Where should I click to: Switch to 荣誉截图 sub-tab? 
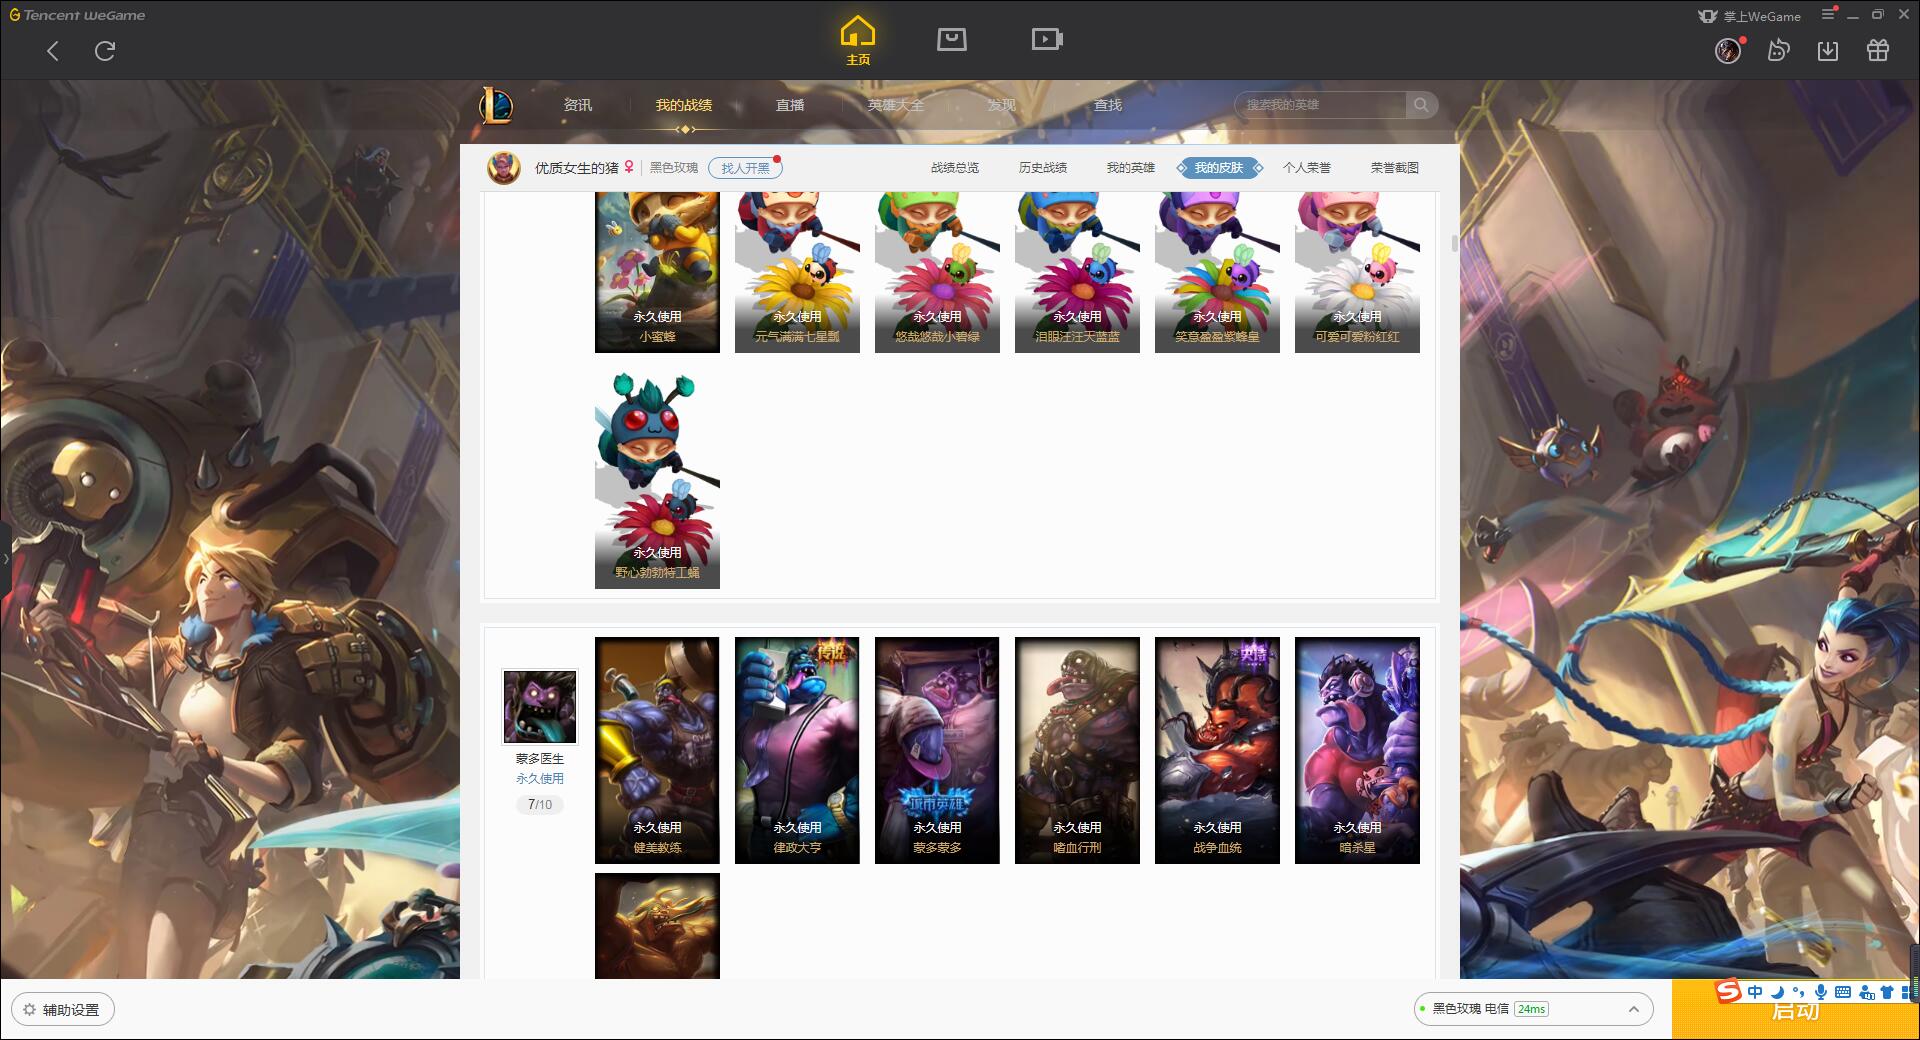[x=1395, y=168]
